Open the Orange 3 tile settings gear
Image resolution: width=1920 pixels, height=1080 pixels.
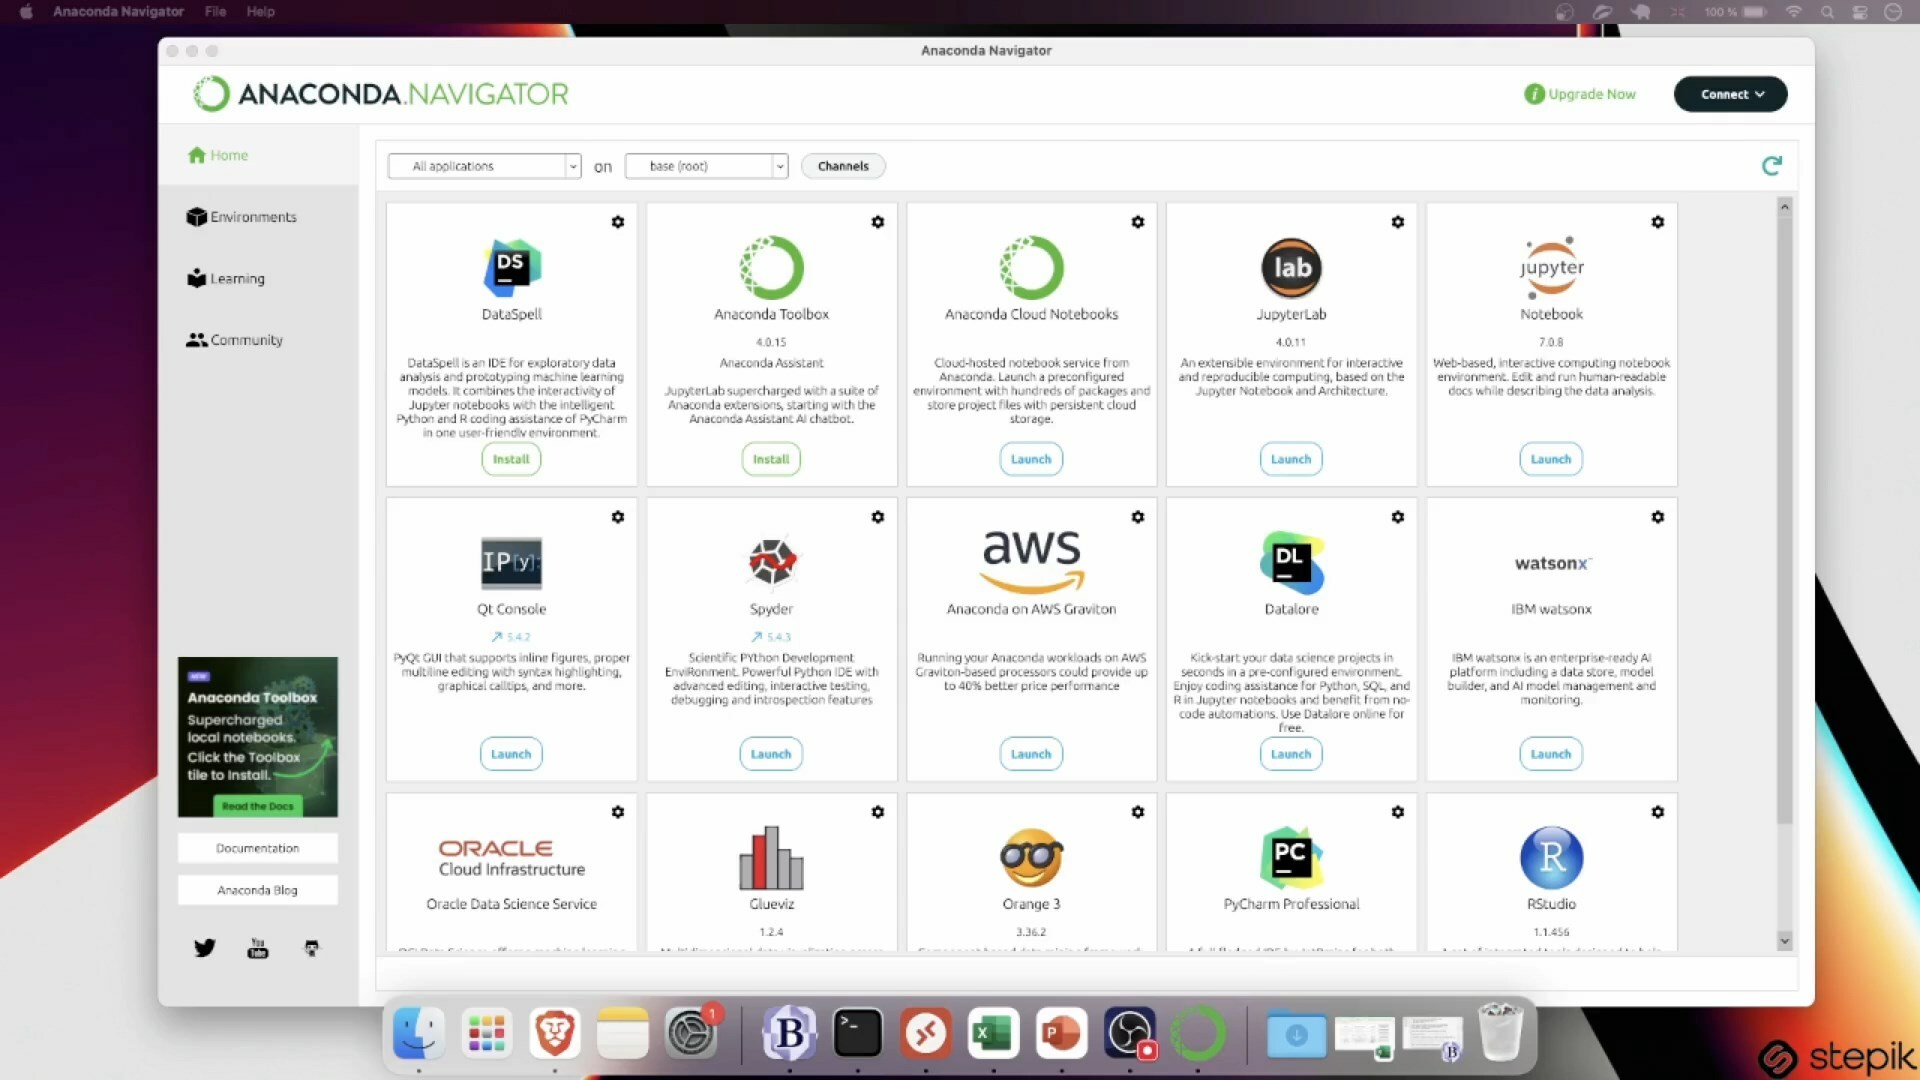(1138, 812)
